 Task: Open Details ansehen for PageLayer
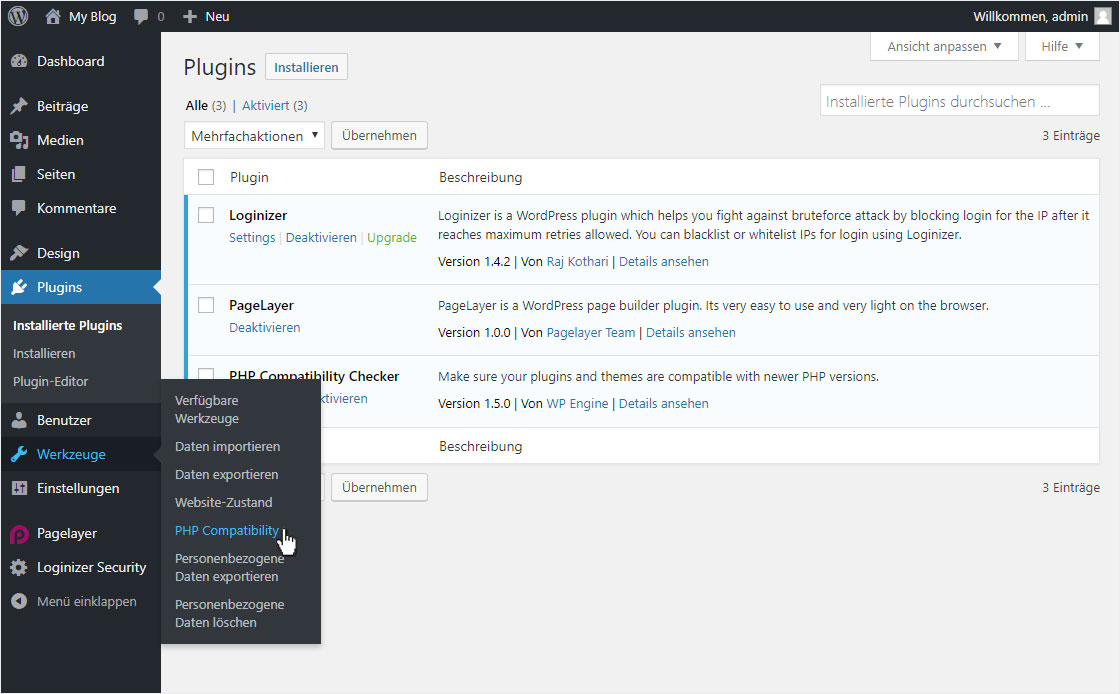tap(691, 333)
